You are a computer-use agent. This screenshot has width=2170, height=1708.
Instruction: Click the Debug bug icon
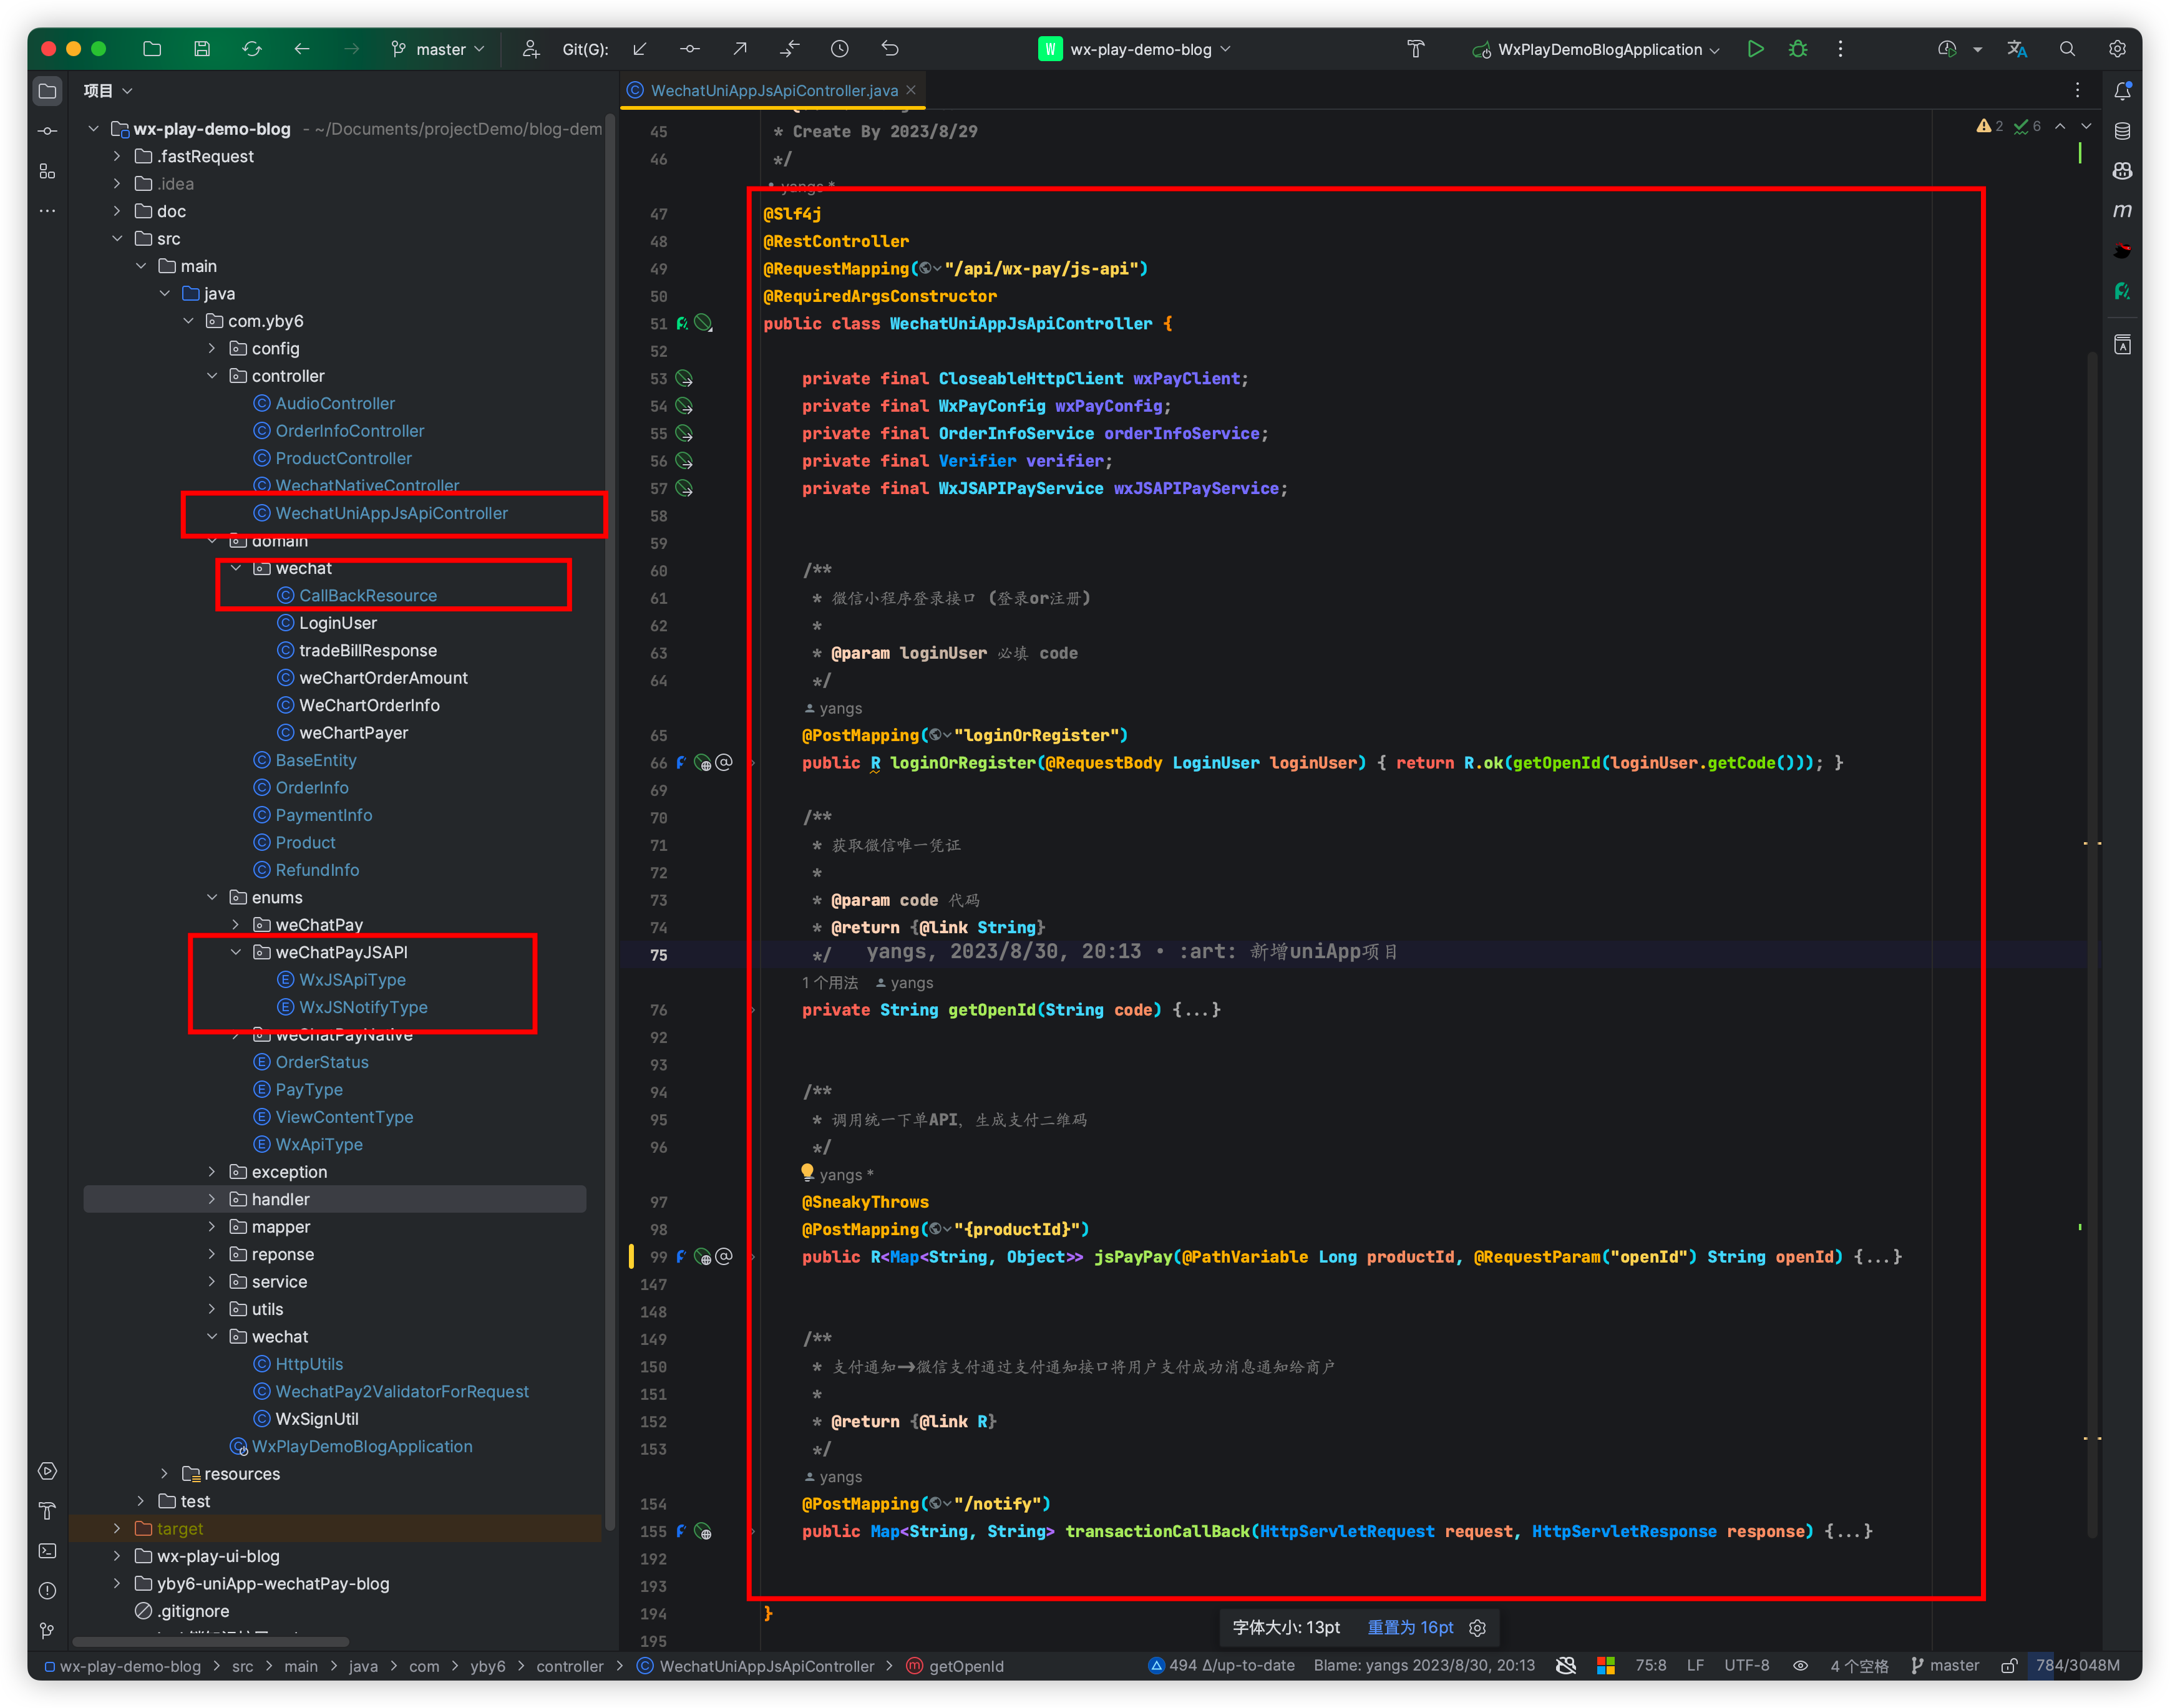[1798, 49]
